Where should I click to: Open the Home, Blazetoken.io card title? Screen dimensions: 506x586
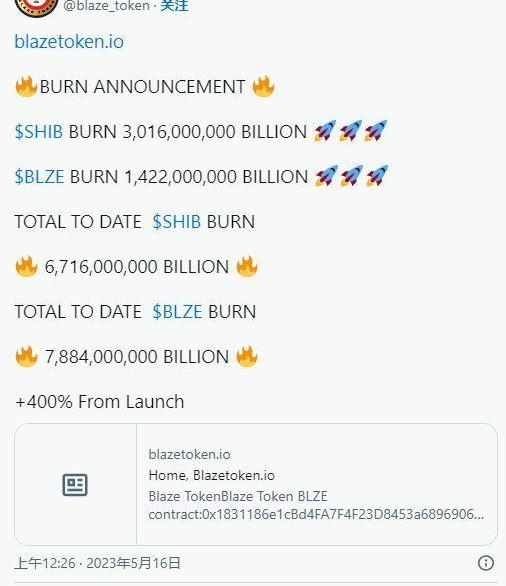click(x=212, y=475)
